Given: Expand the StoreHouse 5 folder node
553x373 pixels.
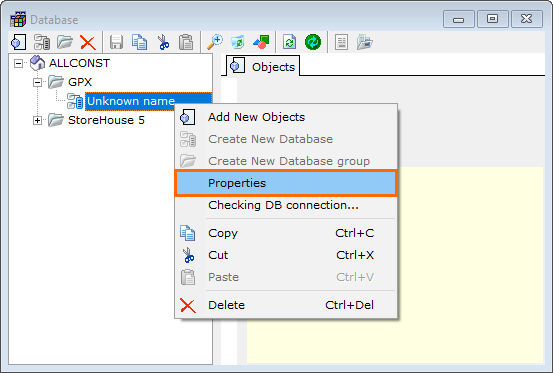Looking at the screenshot, I should (37, 120).
